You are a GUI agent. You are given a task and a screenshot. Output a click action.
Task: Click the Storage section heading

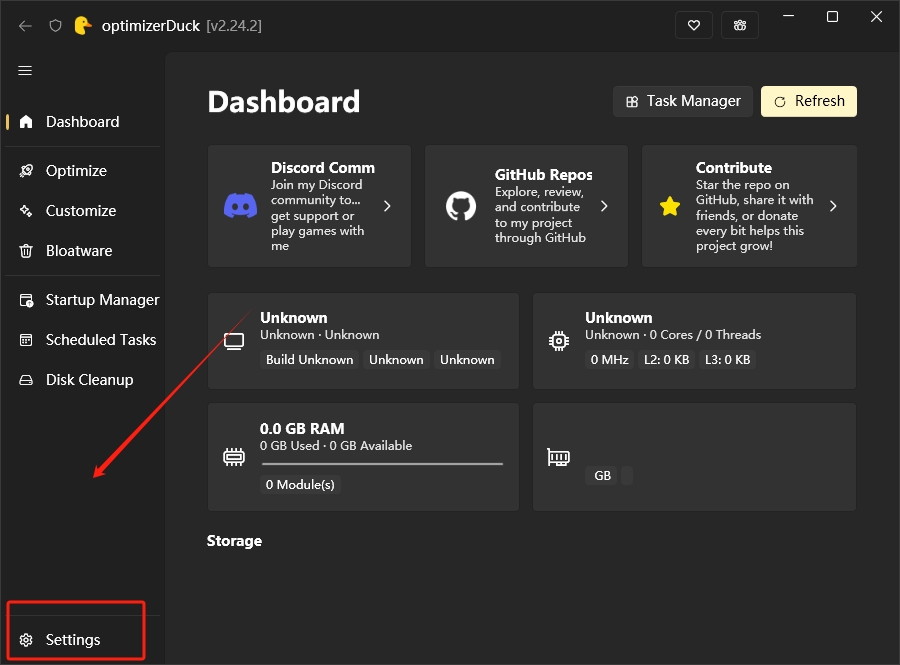coord(234,541)
